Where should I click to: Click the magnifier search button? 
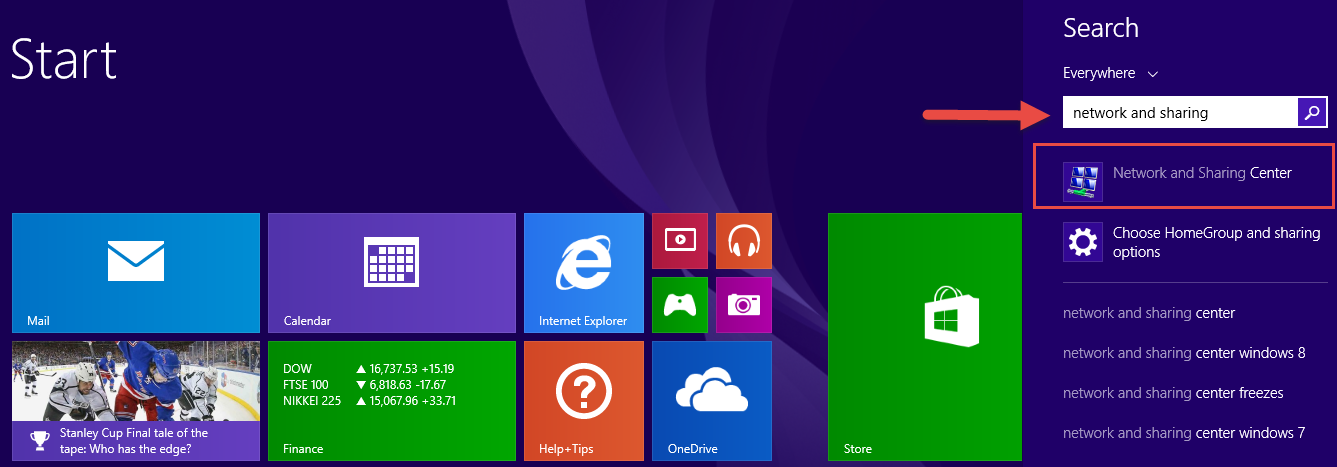tap(1312, 113)
